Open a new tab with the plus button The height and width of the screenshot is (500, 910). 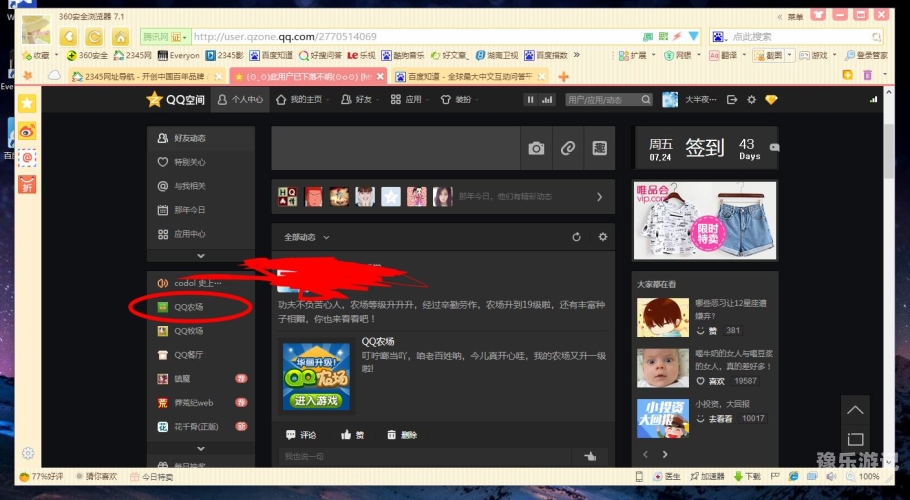click(x=563, y=77)
